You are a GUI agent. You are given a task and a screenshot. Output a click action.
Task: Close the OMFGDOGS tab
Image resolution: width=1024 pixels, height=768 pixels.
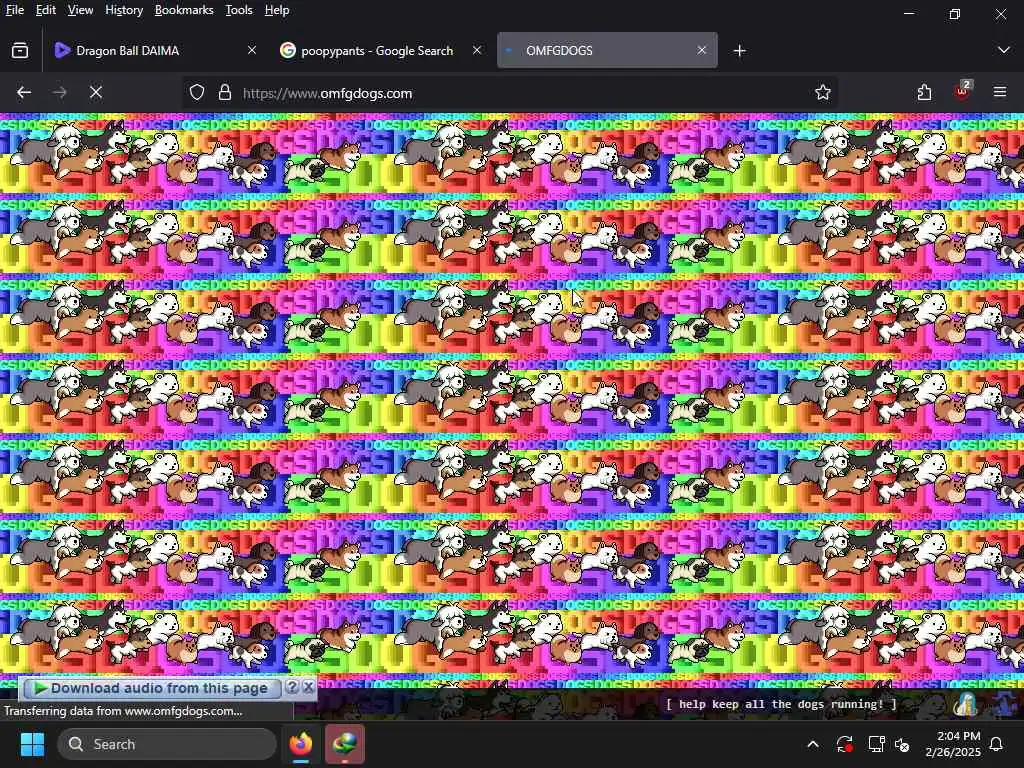point(701,50)
